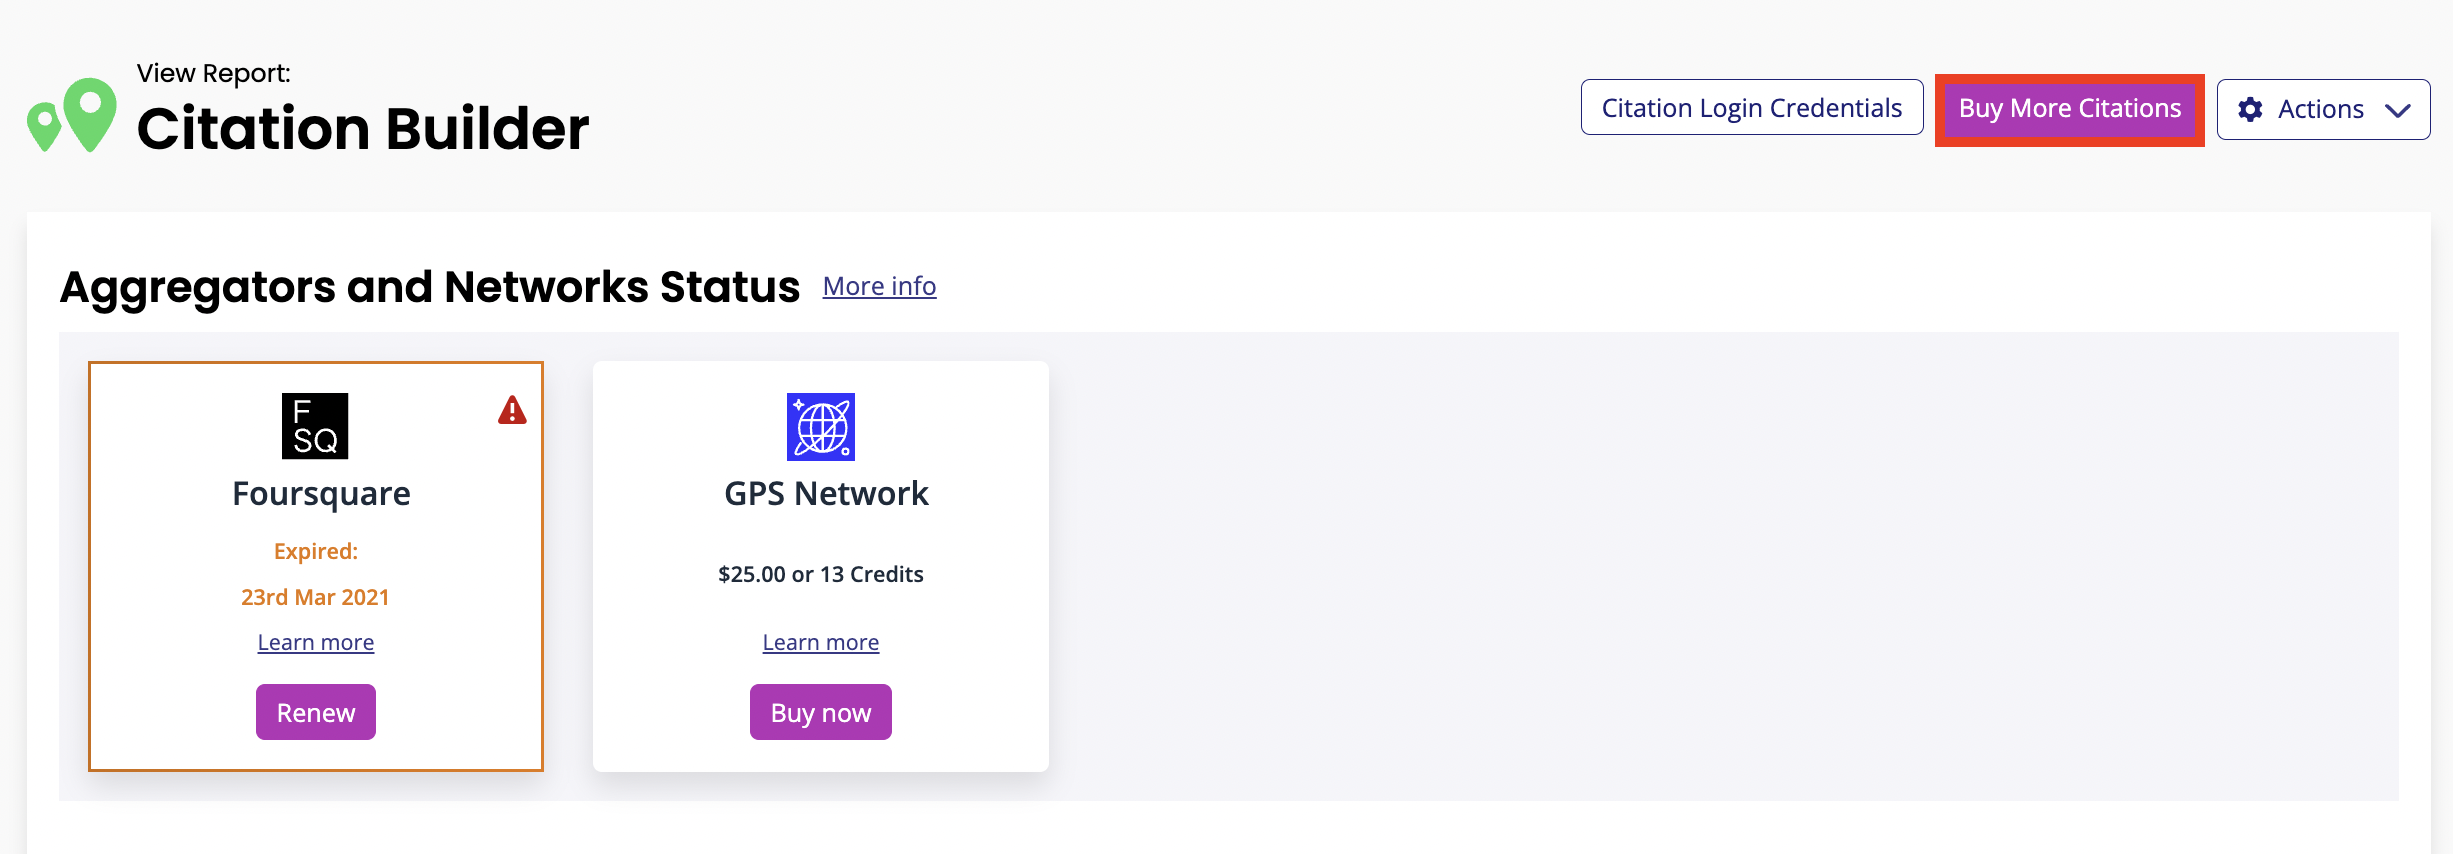
Task: Renew the Foursquare subscription
Action: [x=316, y=712]
